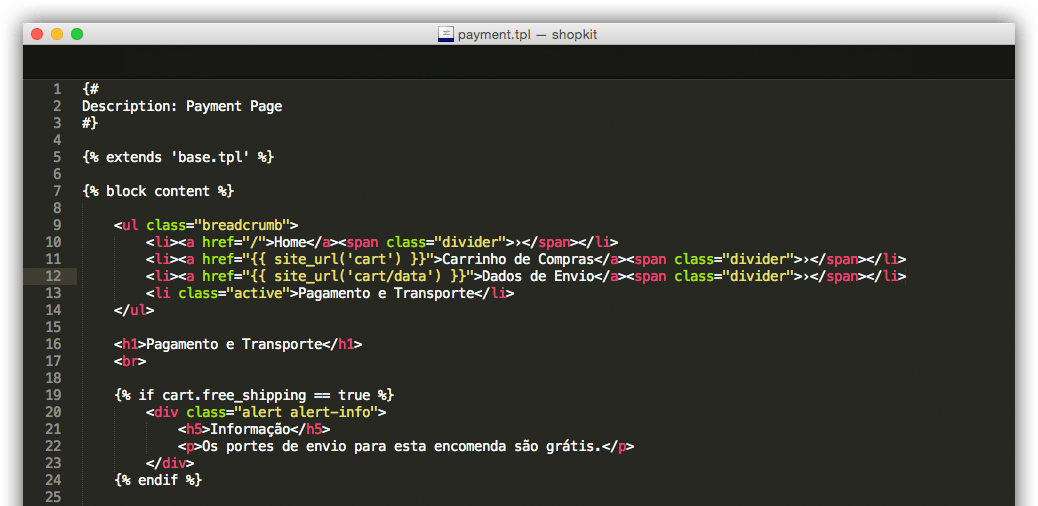Viewport: 1038px width, 506px height.
Task: Click the title text 'payment.tpl — shopkit'
Action: (528, 34)
